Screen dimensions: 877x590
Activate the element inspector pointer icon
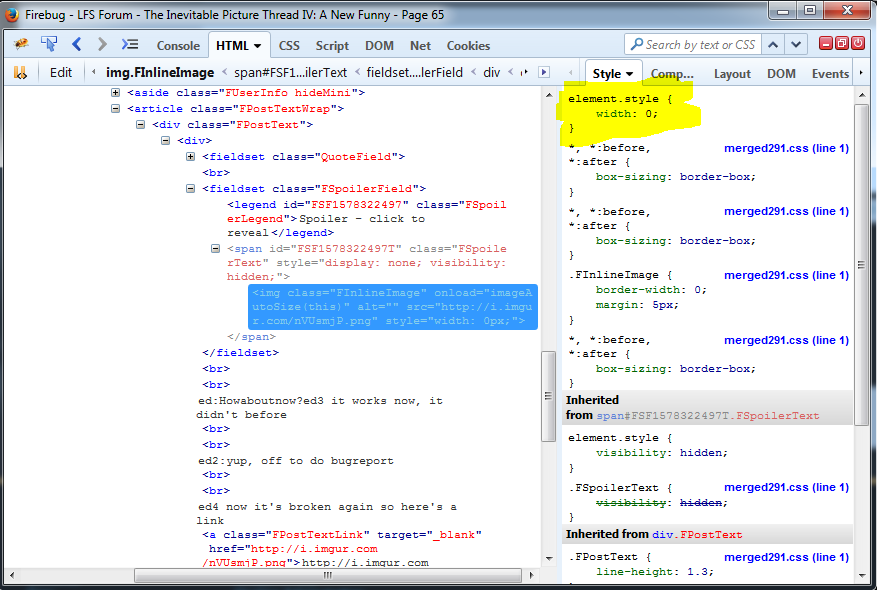click(49, 44)
